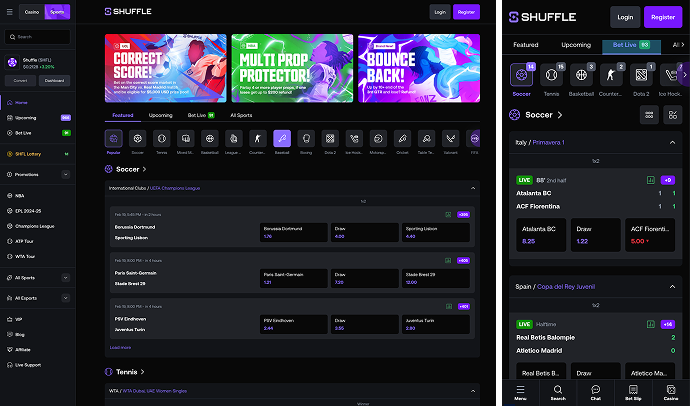The width and height of the screenshot is (690, 406).
Task: Open the All Sports tab
Action: click(241, 115)
